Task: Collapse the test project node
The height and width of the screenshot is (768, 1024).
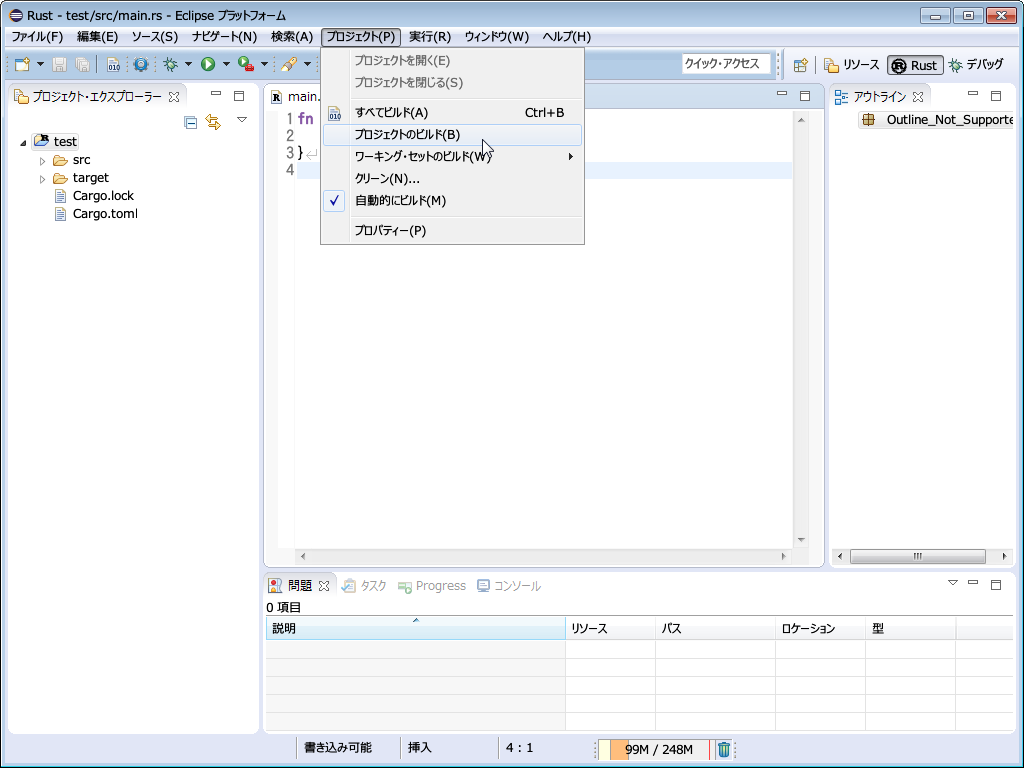Action: [x=23, y=142]
